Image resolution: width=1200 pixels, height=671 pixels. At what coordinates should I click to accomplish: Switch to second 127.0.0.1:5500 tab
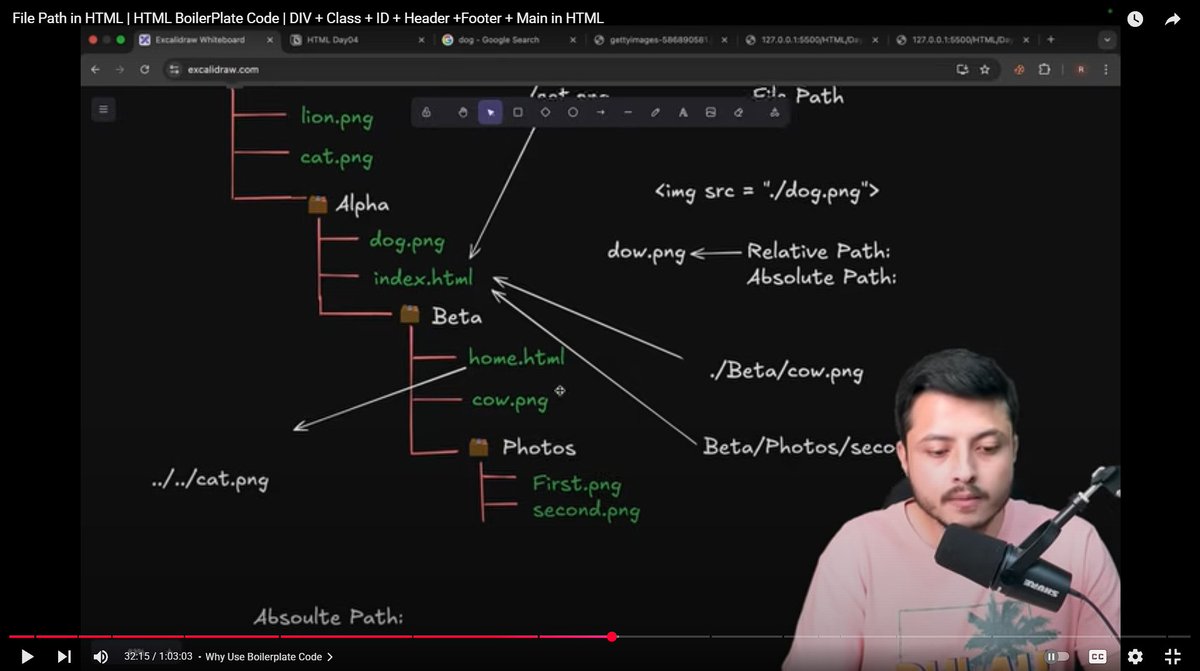point(961,40)
